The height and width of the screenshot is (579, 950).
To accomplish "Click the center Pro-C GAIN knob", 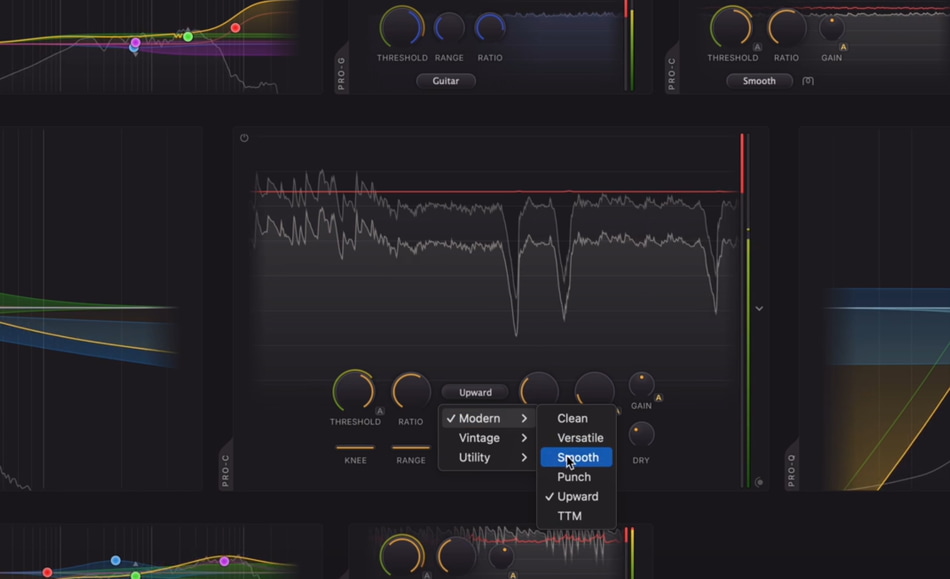I will click(x=641, y=385).
